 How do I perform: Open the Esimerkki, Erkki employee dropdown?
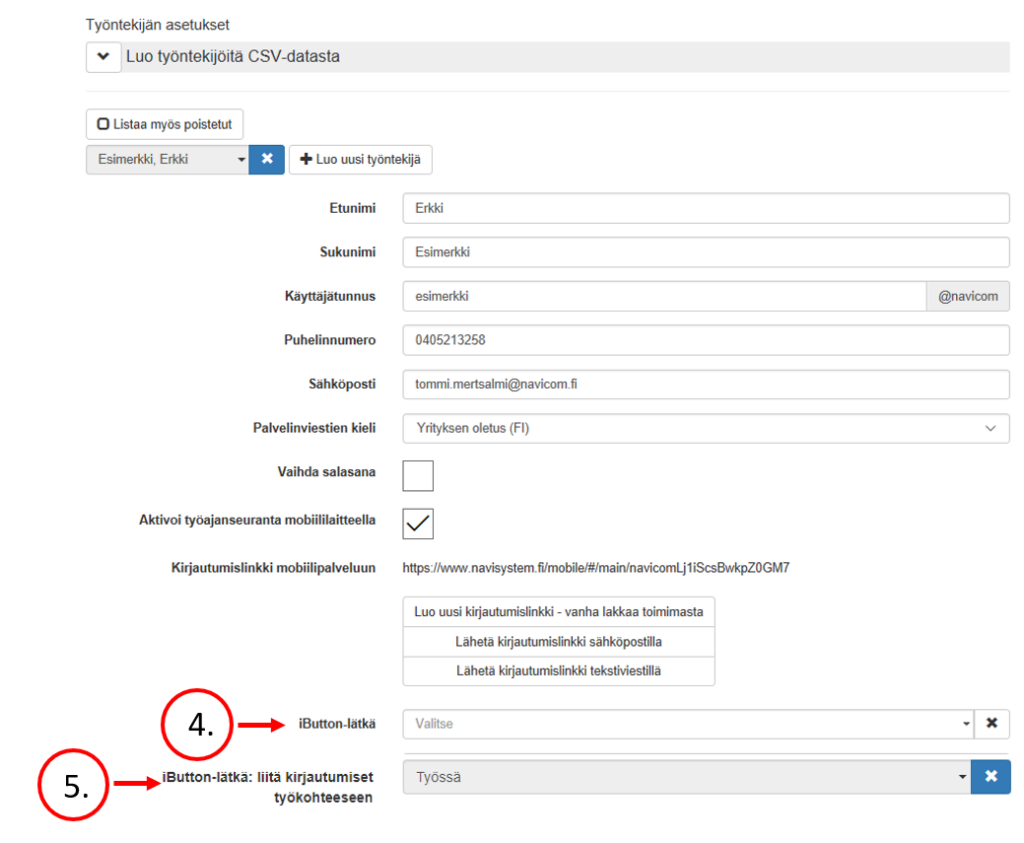pos(167,159)
